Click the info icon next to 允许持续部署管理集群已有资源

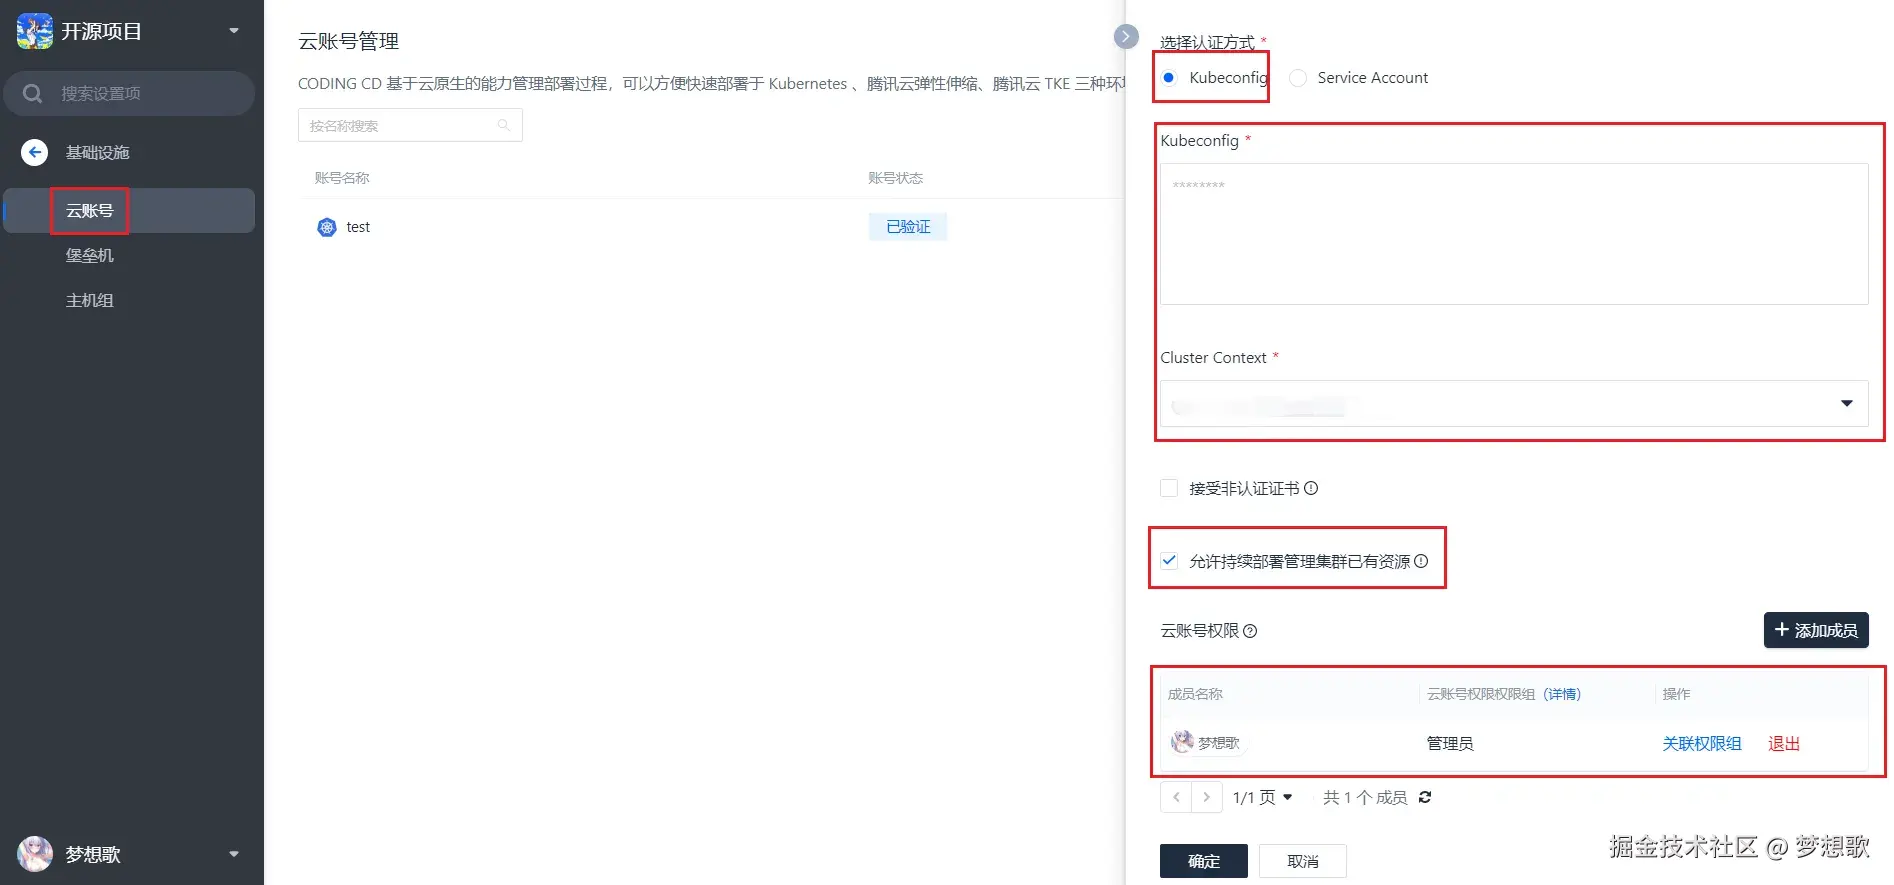coord(1421,561)
